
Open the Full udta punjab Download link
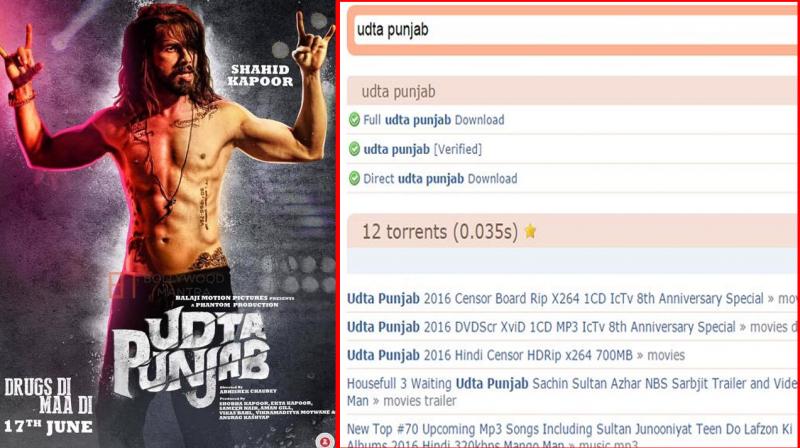coord(434,120)
